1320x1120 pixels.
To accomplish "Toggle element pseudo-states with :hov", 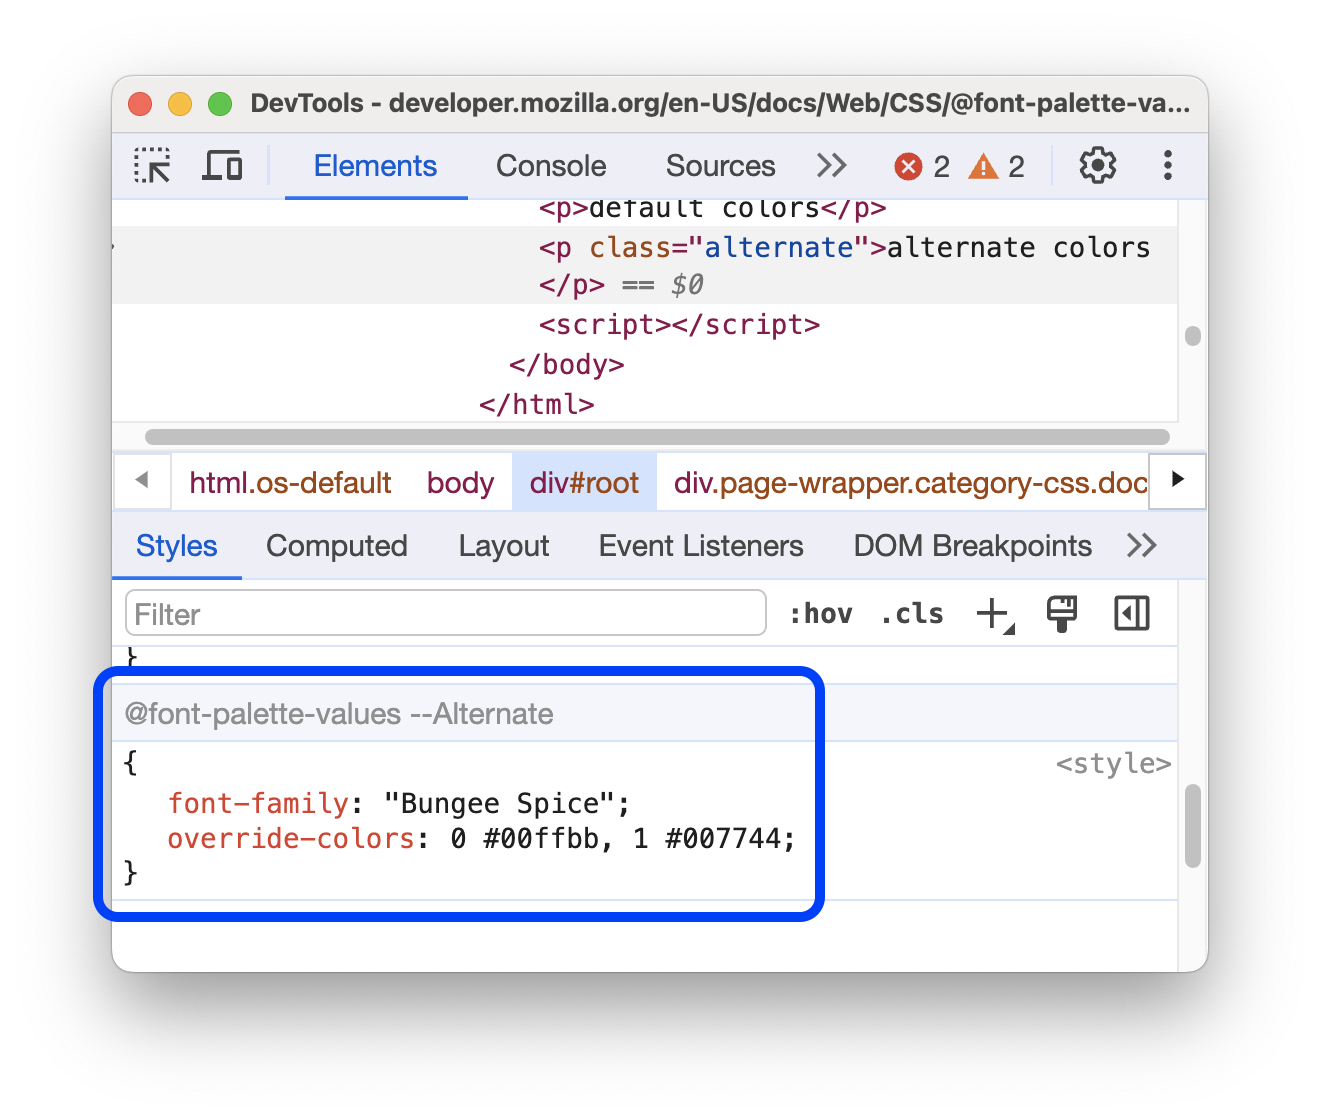I will coord(821,613).
